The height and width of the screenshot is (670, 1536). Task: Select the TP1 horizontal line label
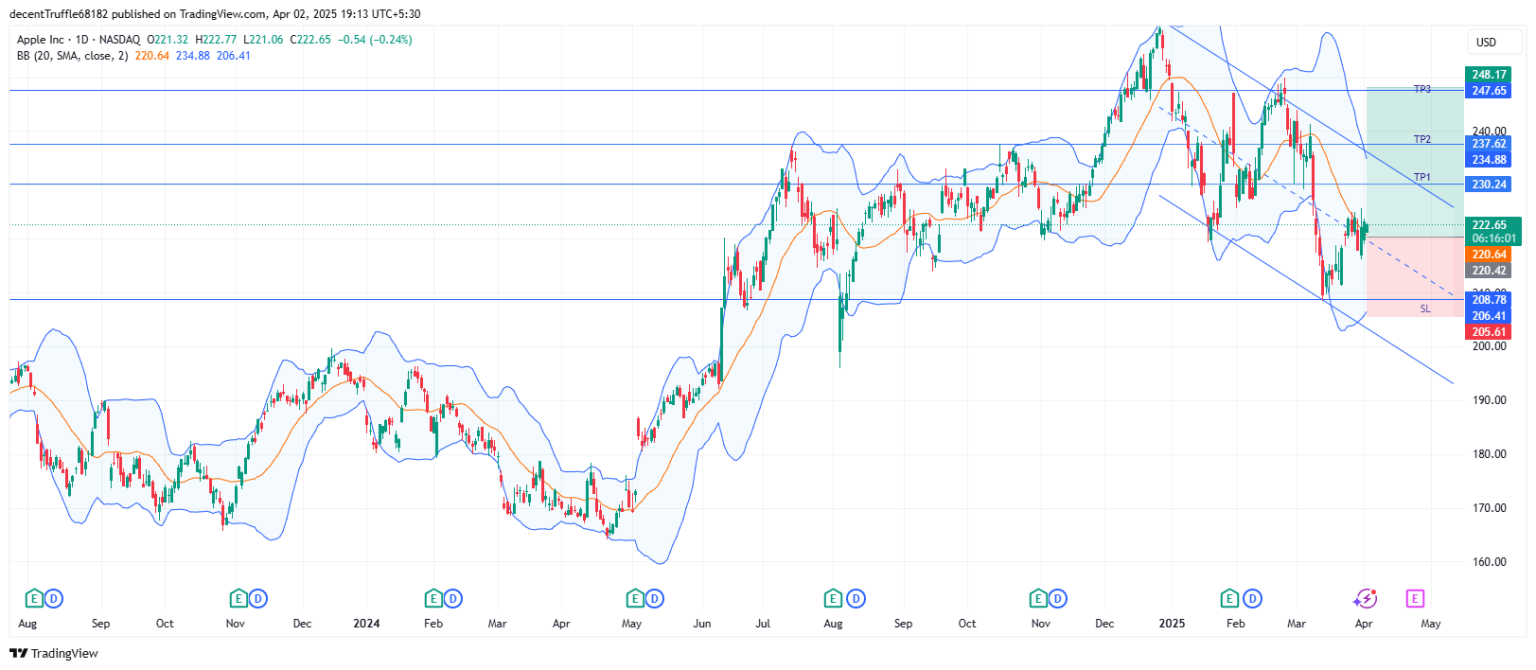coord(1422,177)
